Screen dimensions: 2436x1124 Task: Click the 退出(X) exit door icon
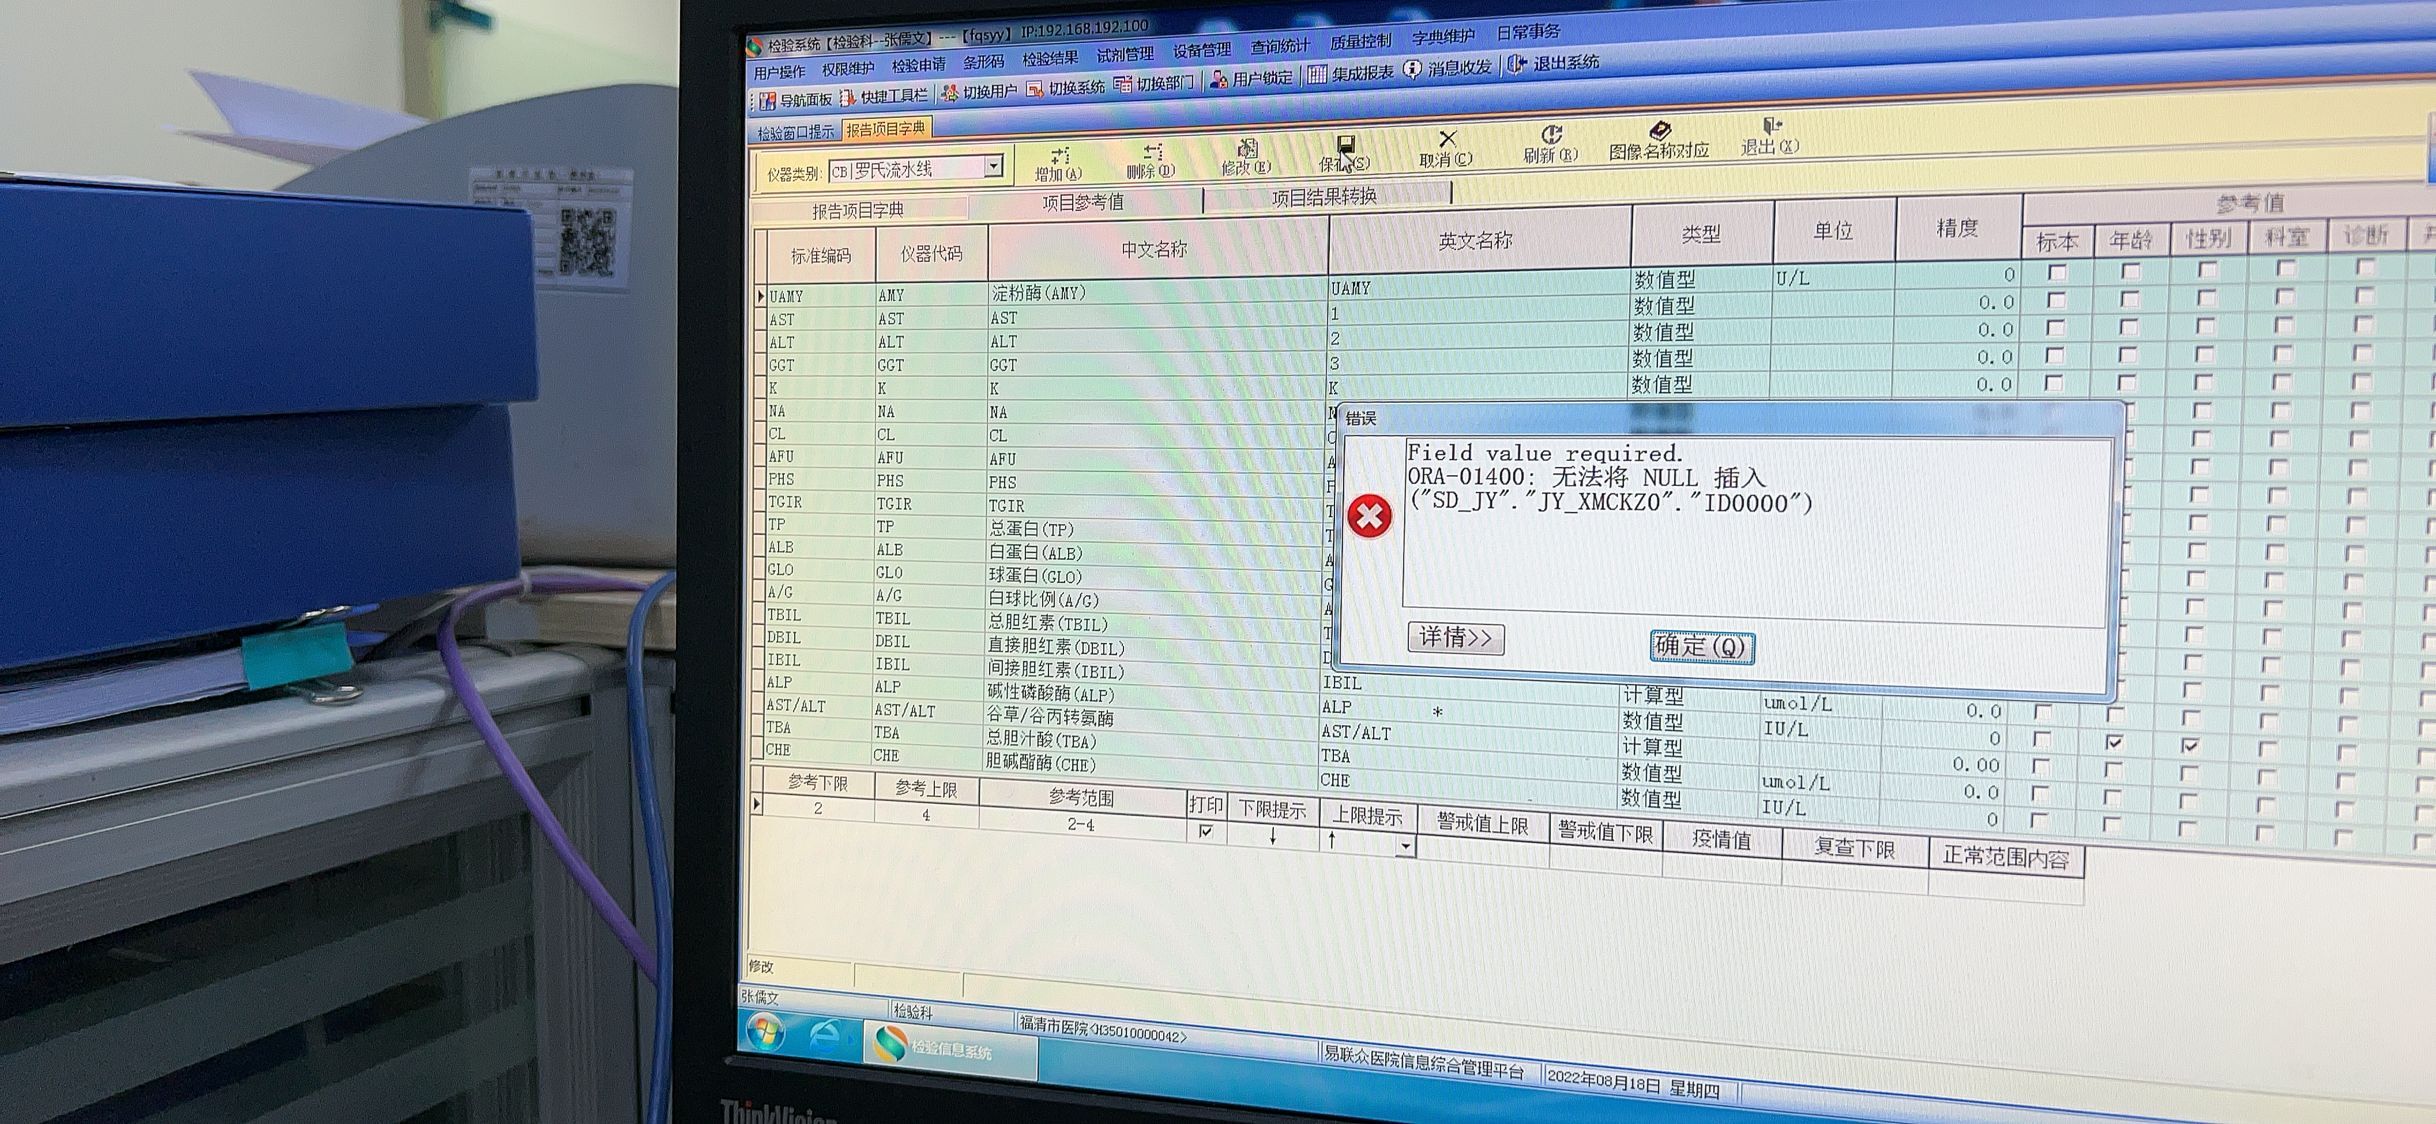(x=1771, y=127)
